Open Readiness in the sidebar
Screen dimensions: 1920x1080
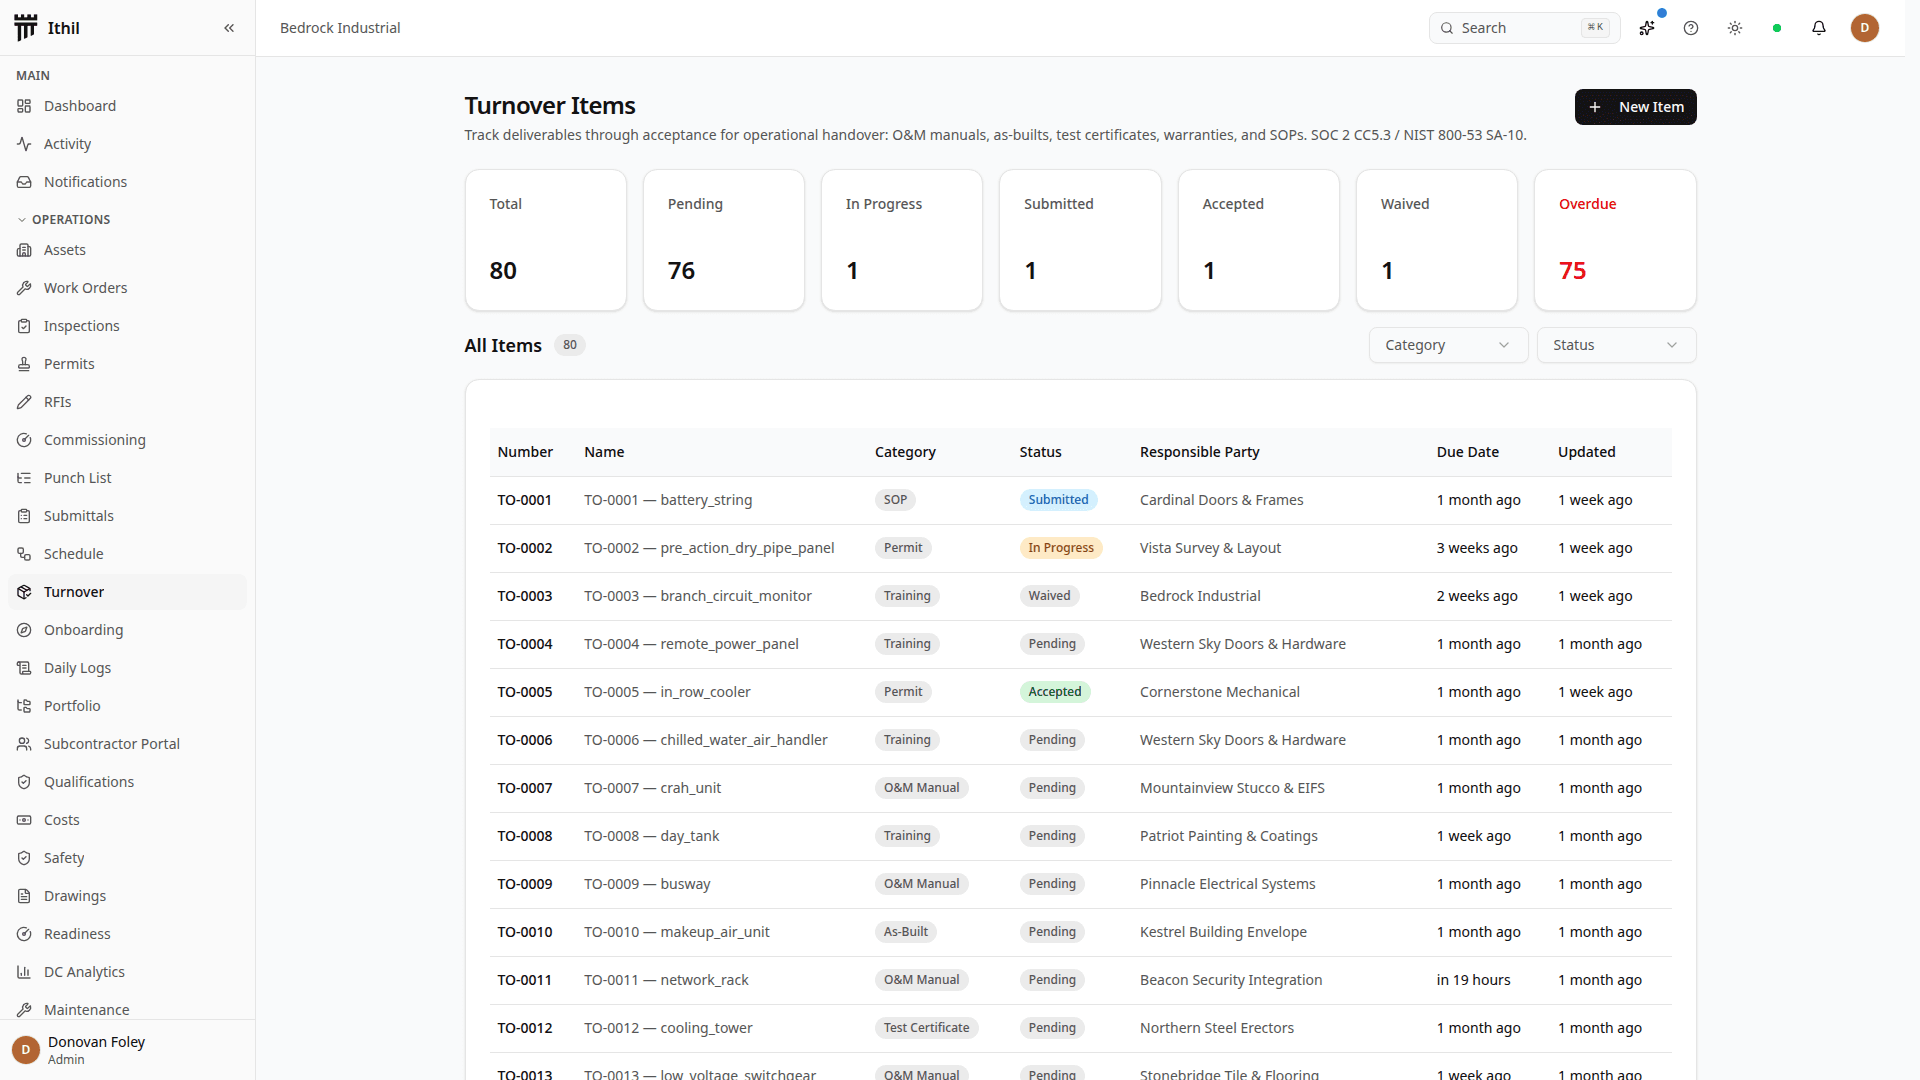(127, 934)
